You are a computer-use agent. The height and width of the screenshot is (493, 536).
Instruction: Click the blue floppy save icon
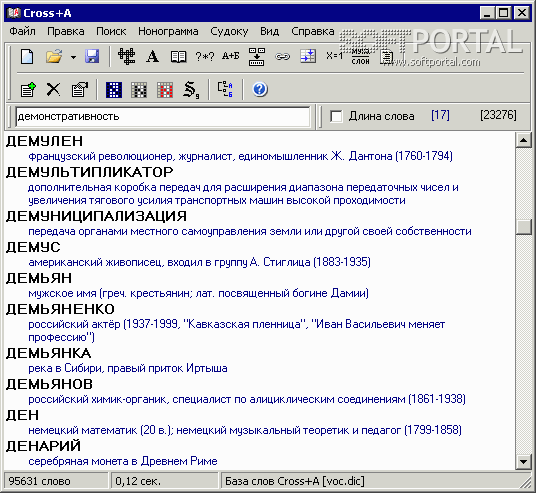(x=92, y=56)
